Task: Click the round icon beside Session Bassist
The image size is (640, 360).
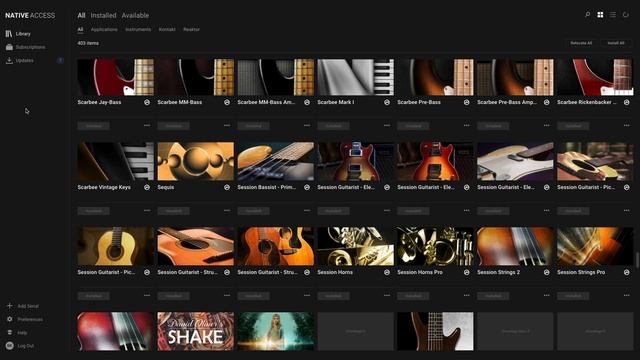Action: (x=307, y=187)
